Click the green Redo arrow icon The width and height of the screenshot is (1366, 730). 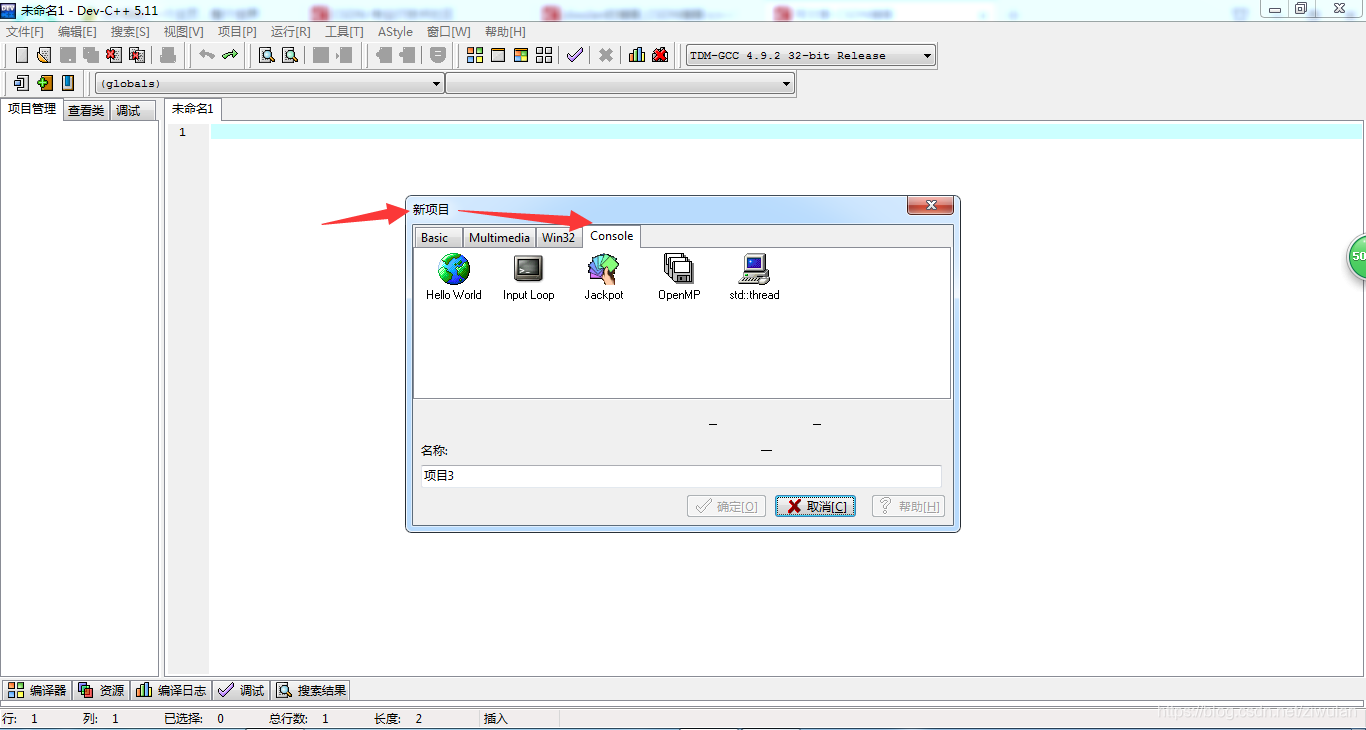point(230,55)
